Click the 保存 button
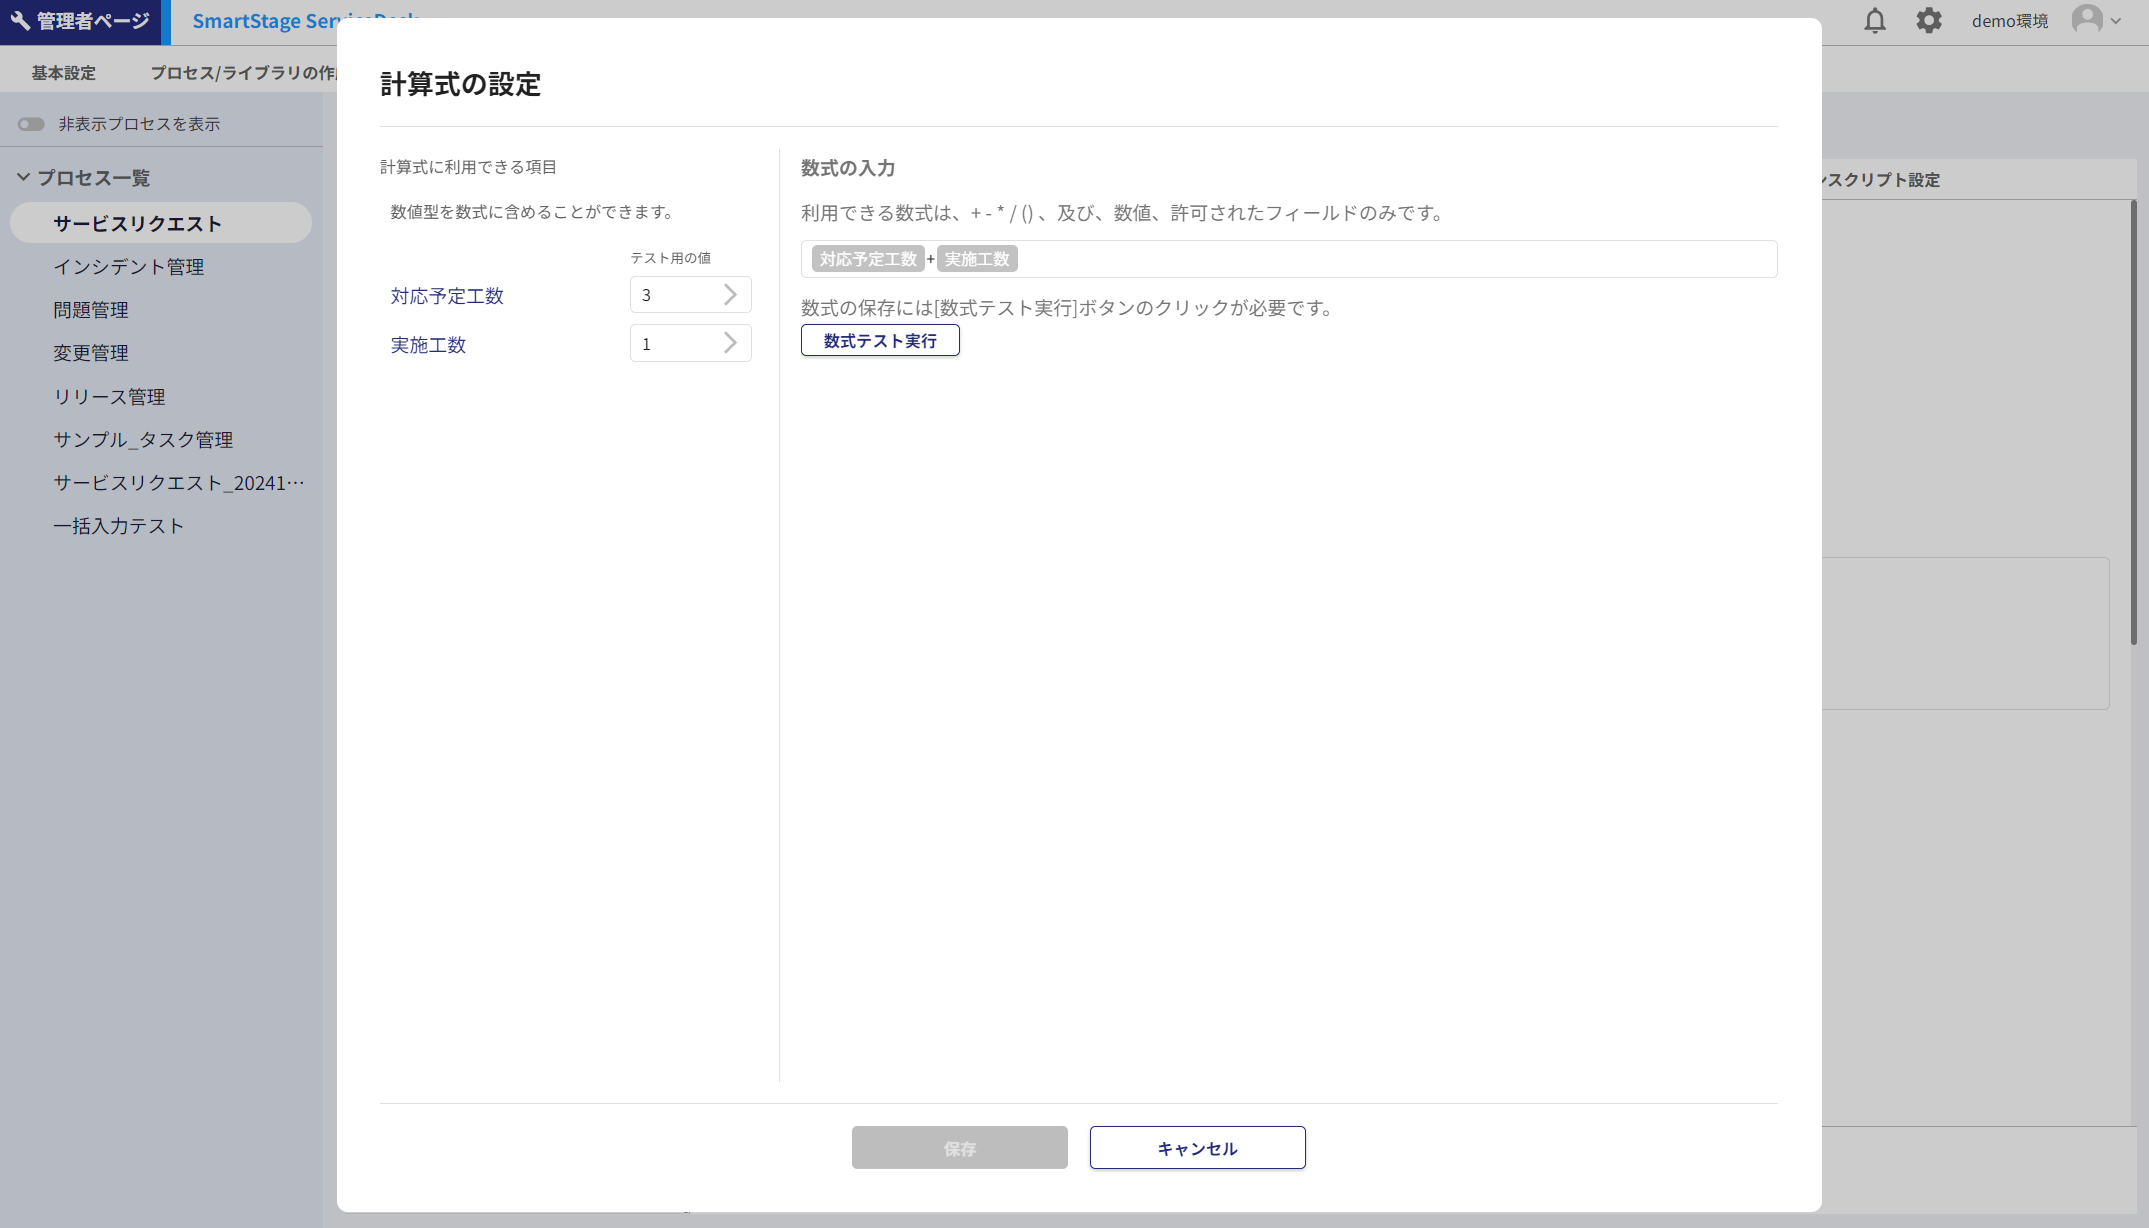The image size is (2149, 1228). [x=959, y=1148]
